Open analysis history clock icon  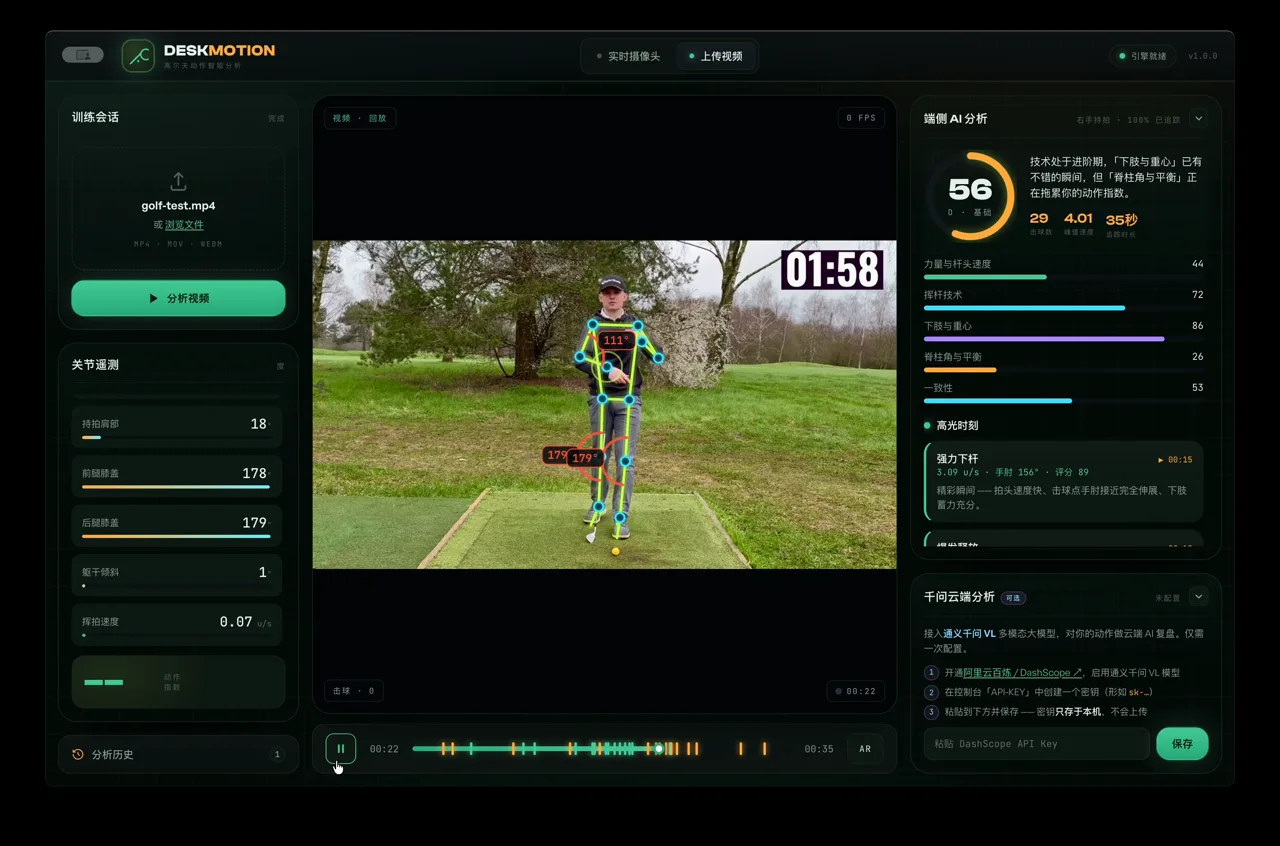point(78,755)
